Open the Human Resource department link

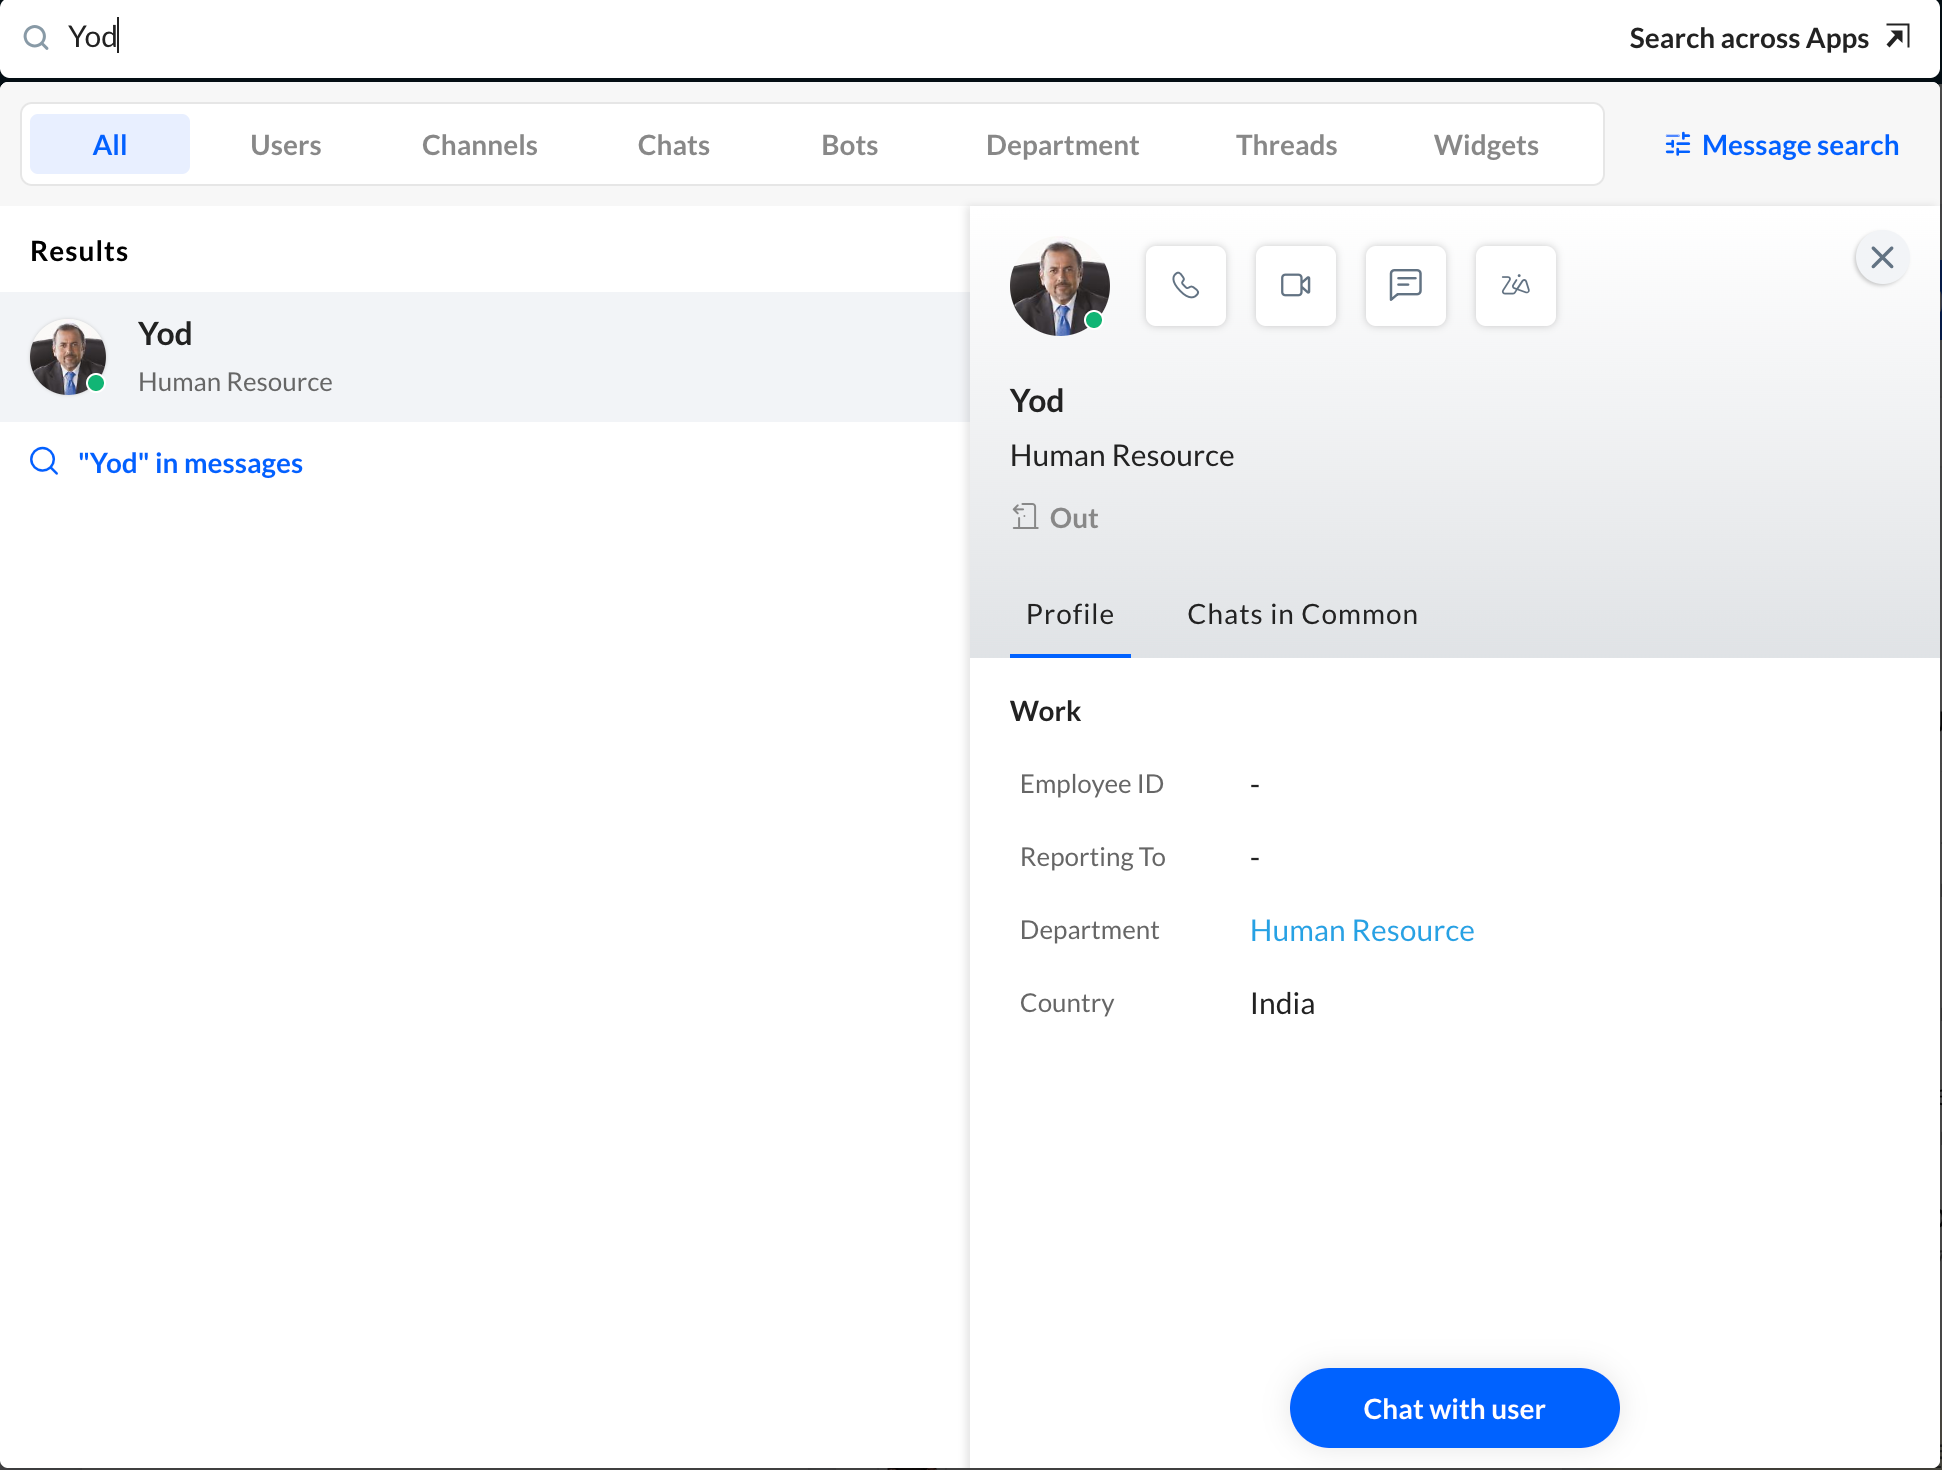pos(1361,931)
